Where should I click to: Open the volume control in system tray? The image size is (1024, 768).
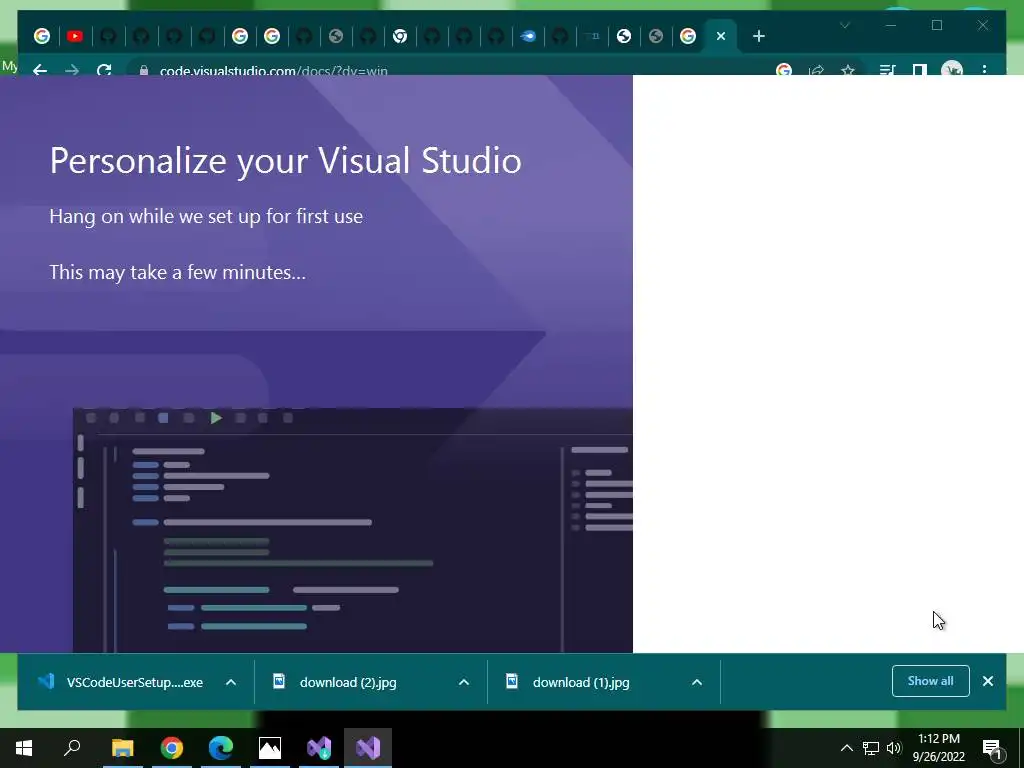(894, 748)
